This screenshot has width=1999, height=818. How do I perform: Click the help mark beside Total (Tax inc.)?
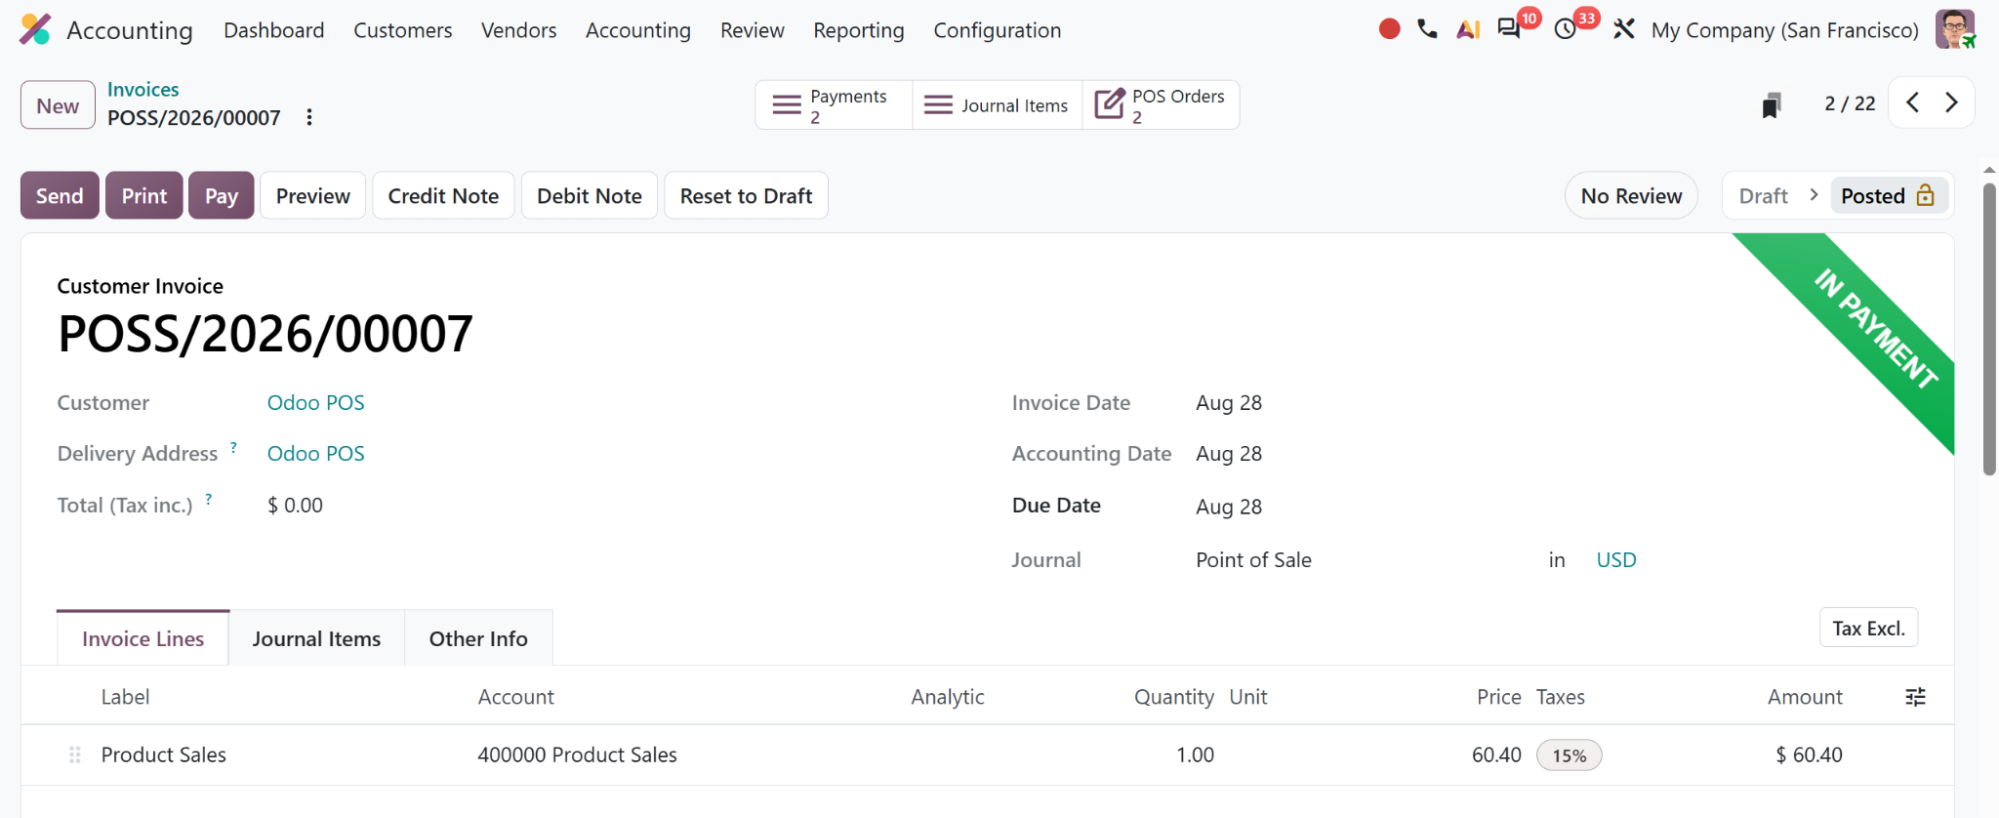pyautogui.click(x=208, y=499)
